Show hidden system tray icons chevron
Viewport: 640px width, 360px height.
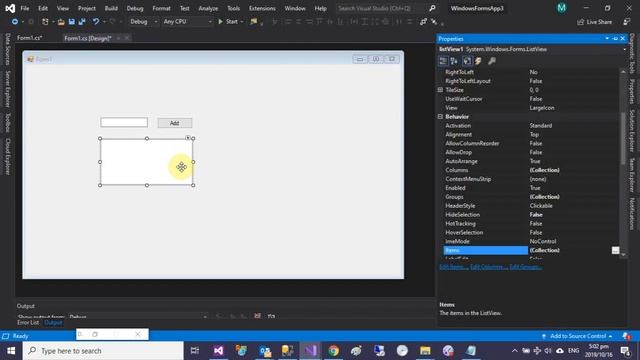tap(515, 351)
